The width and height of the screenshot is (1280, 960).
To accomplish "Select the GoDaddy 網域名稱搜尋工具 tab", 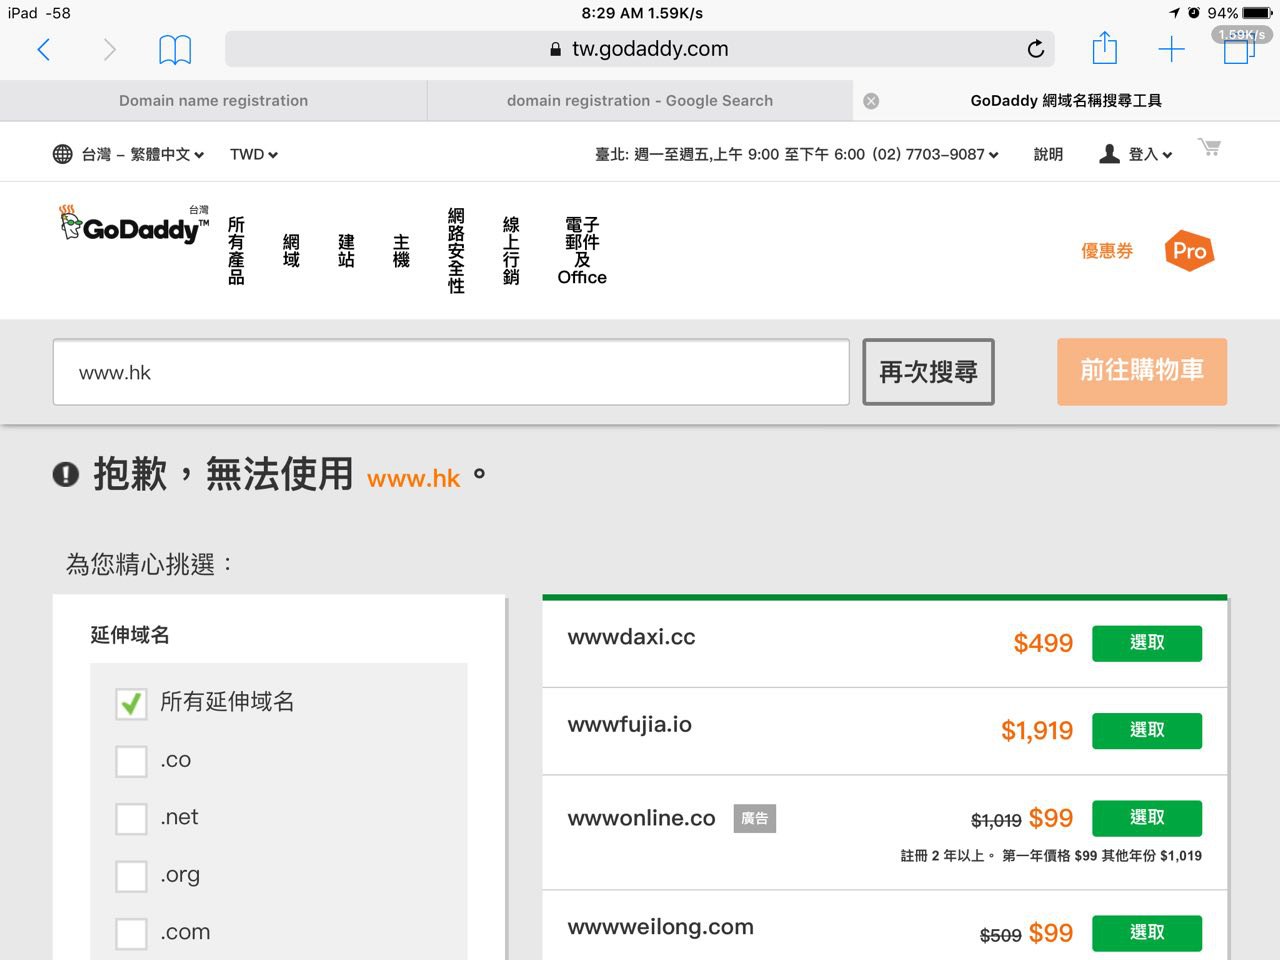I will (1066, 101).
